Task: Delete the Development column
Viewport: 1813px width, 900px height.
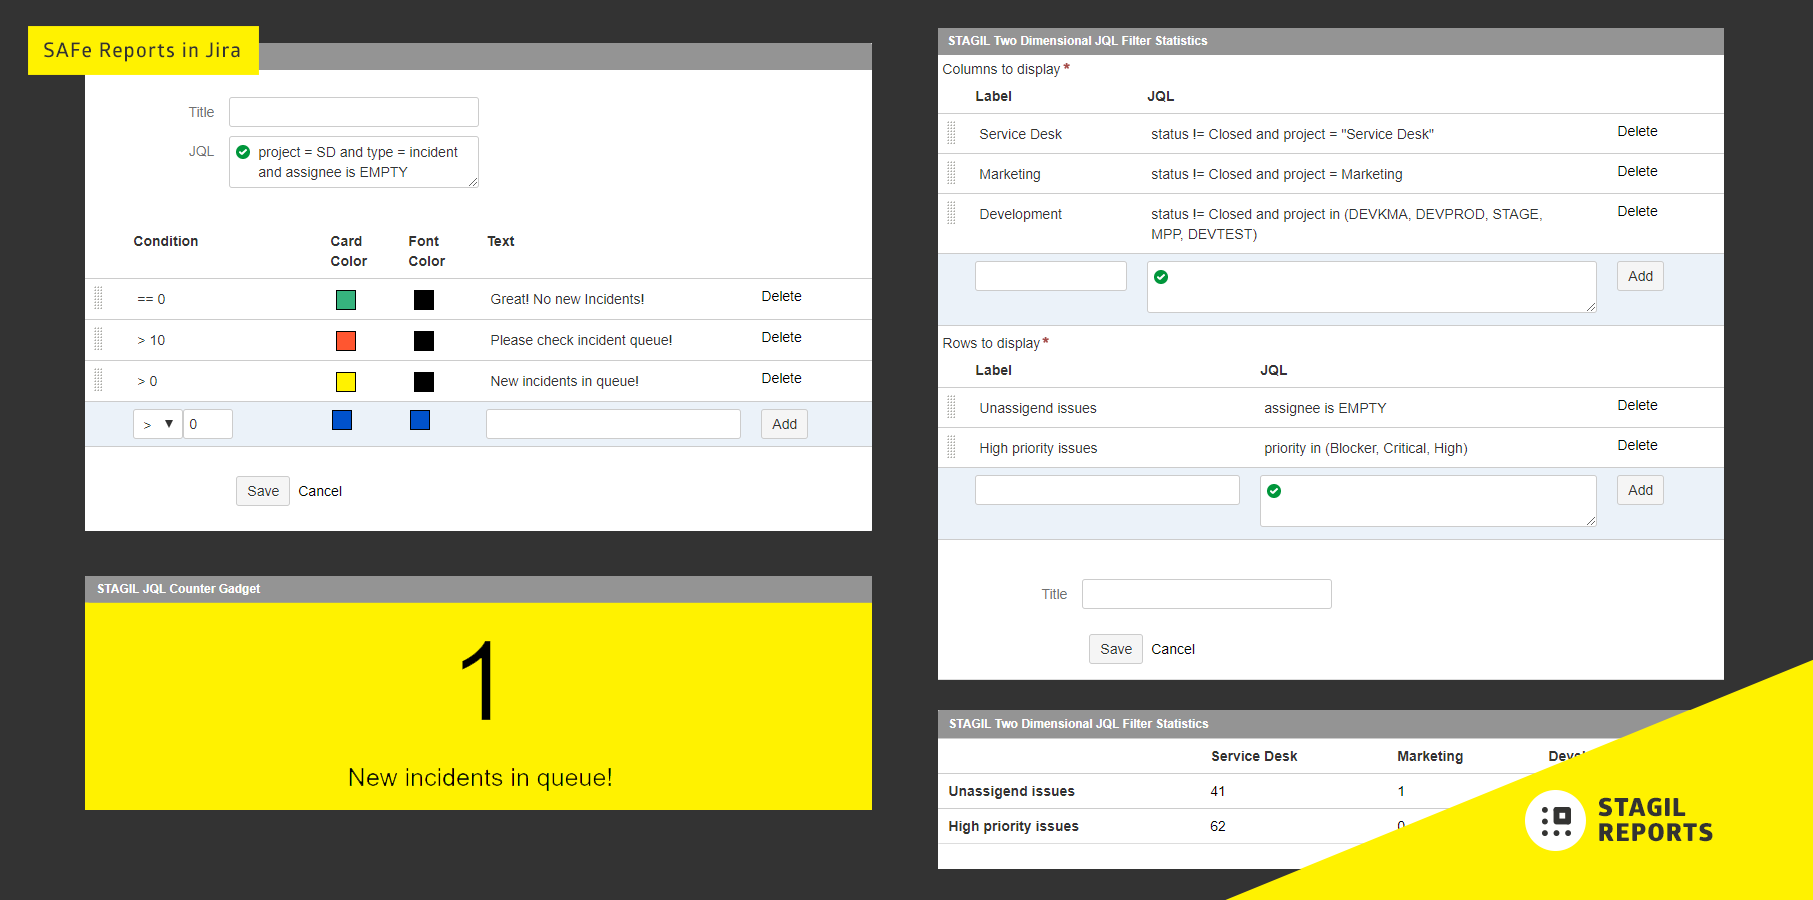Action: click(1637, 211)
